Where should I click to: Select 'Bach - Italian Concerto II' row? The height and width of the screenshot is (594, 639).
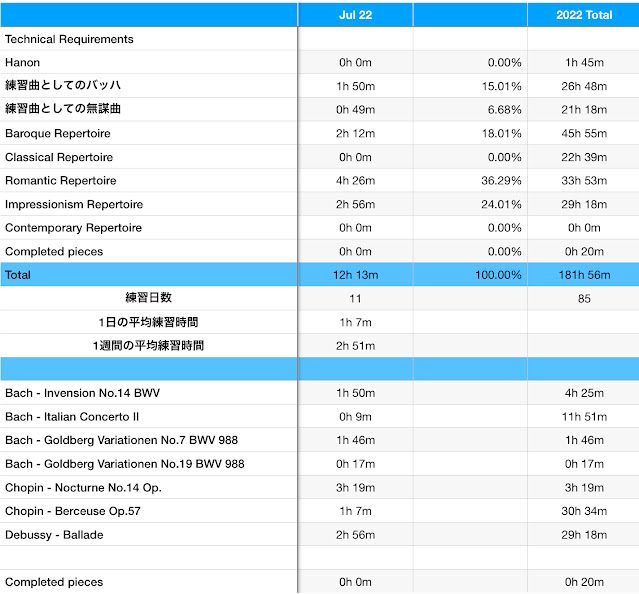point(72,417)
